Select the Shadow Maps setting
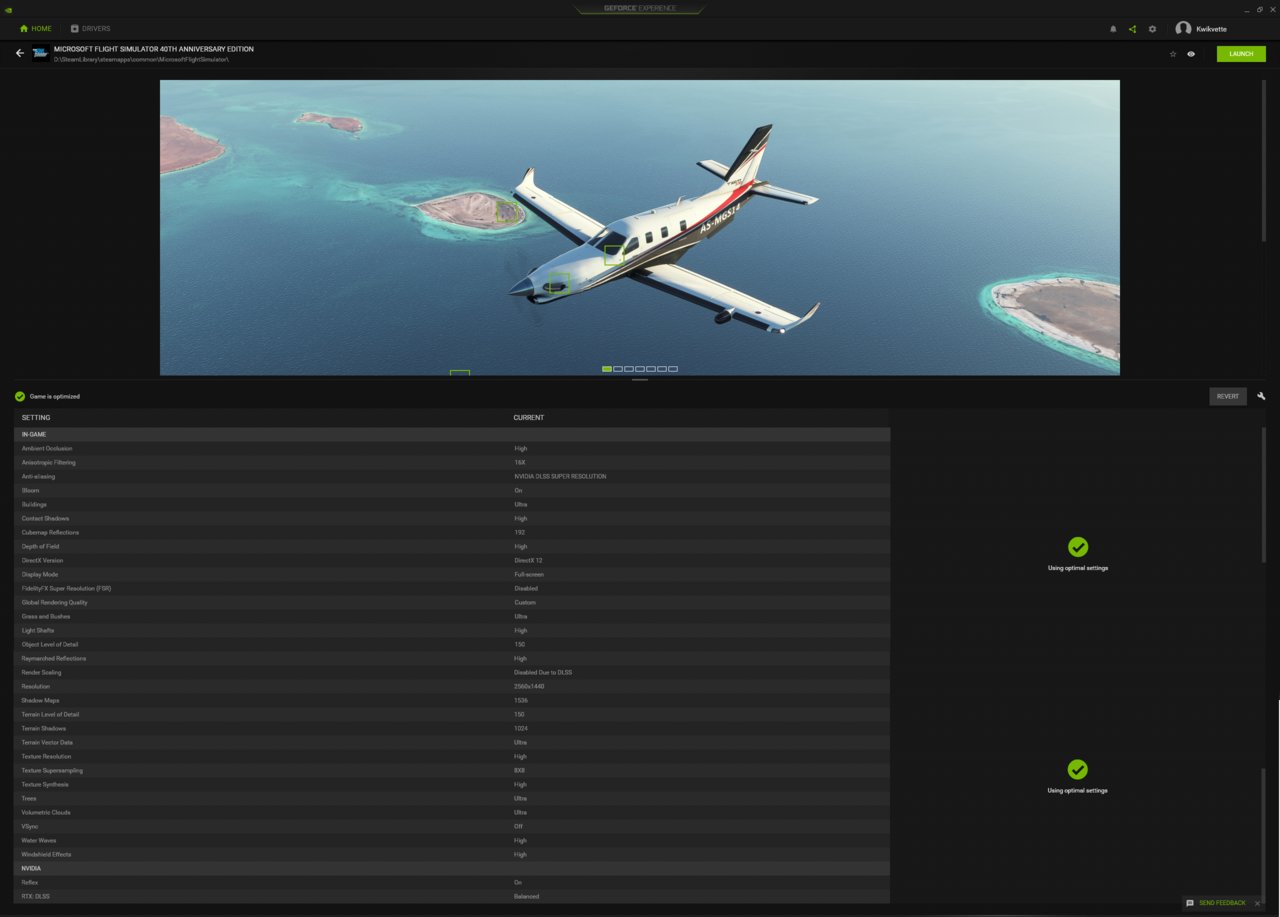The width and height of the screenshot is (1280, 917). (x=452, y=701)
